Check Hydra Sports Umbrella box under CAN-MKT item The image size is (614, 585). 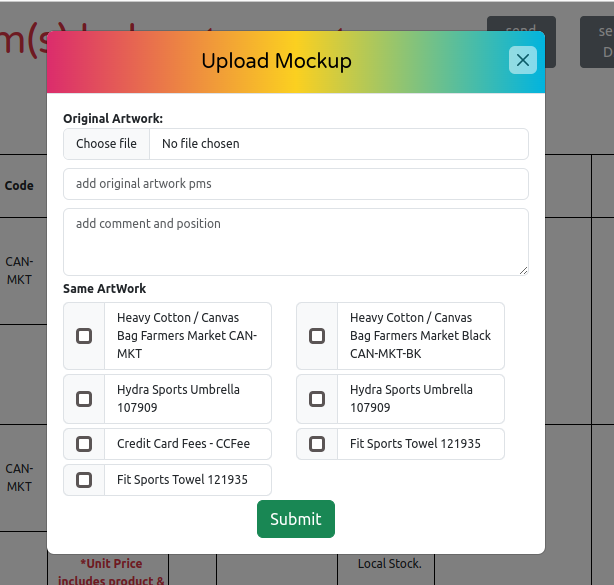tap(84, 399)
